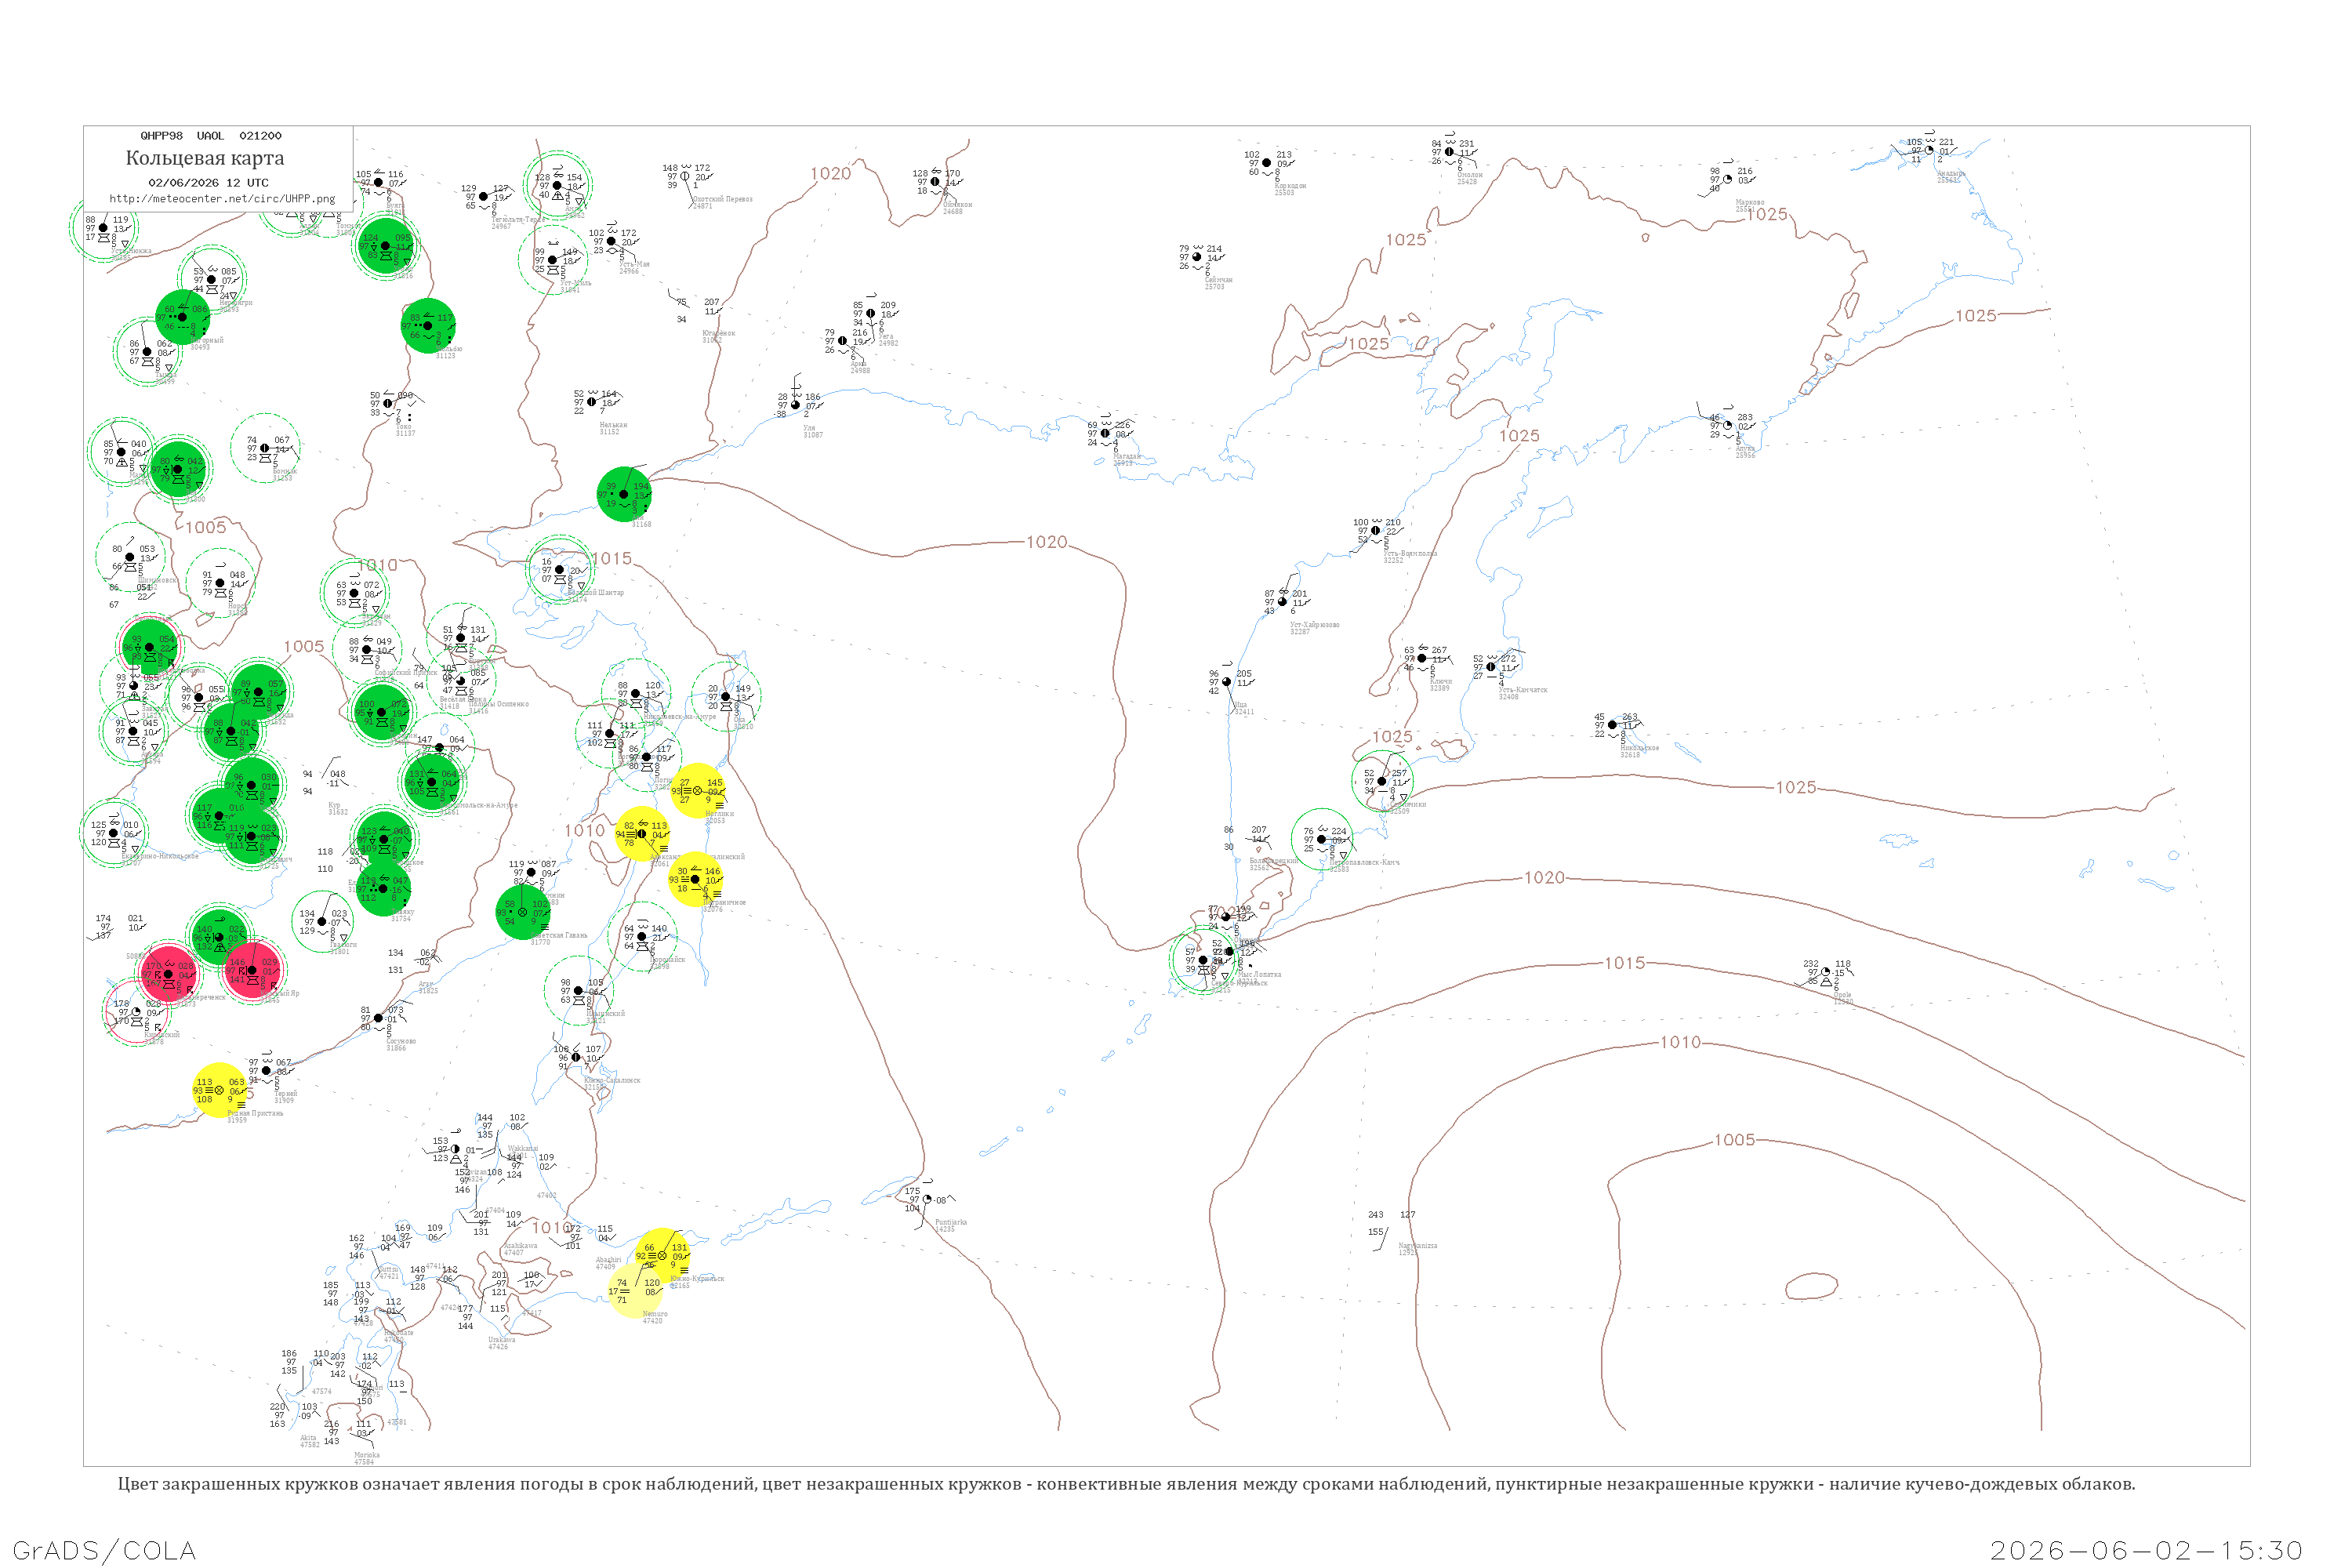
Task: Select green circle at Советская Гавань
Action: tap(523, 912)
